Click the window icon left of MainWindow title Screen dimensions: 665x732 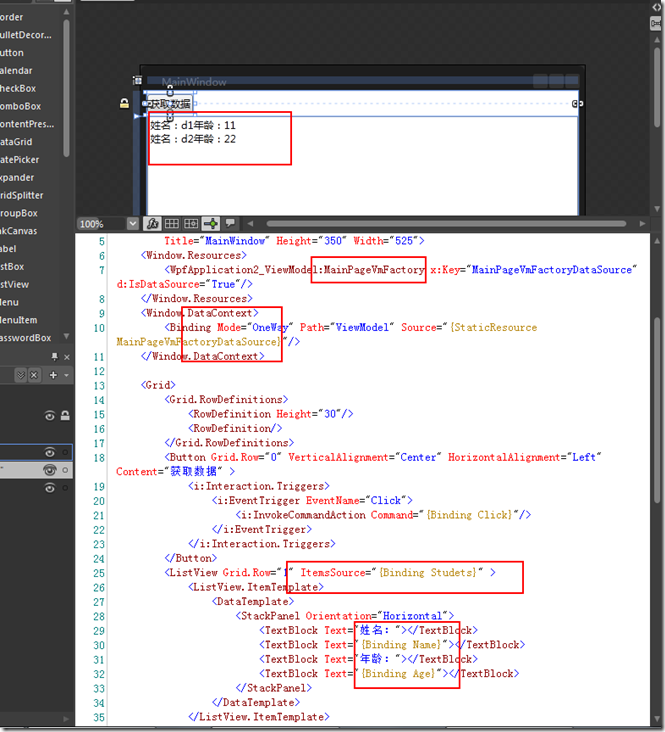137,80
